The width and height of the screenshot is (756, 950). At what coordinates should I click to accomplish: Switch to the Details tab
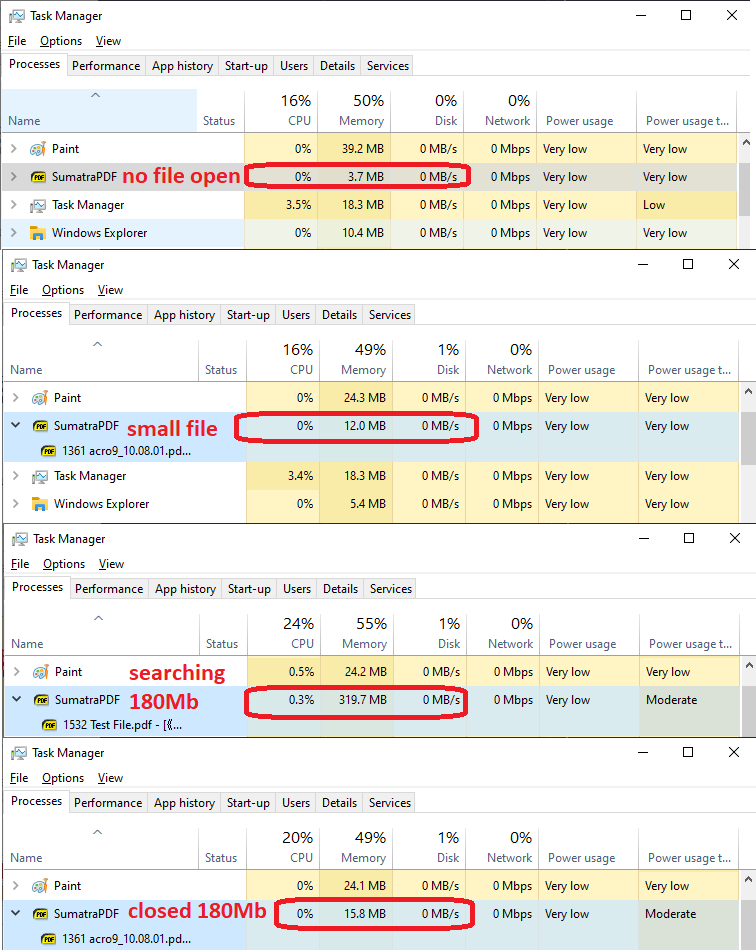point(337,65)
